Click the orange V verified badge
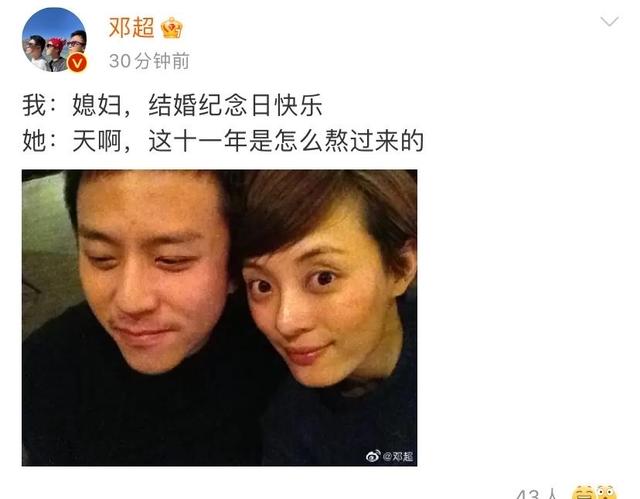This screenshot has height=499, width=640. coord(77,63)
